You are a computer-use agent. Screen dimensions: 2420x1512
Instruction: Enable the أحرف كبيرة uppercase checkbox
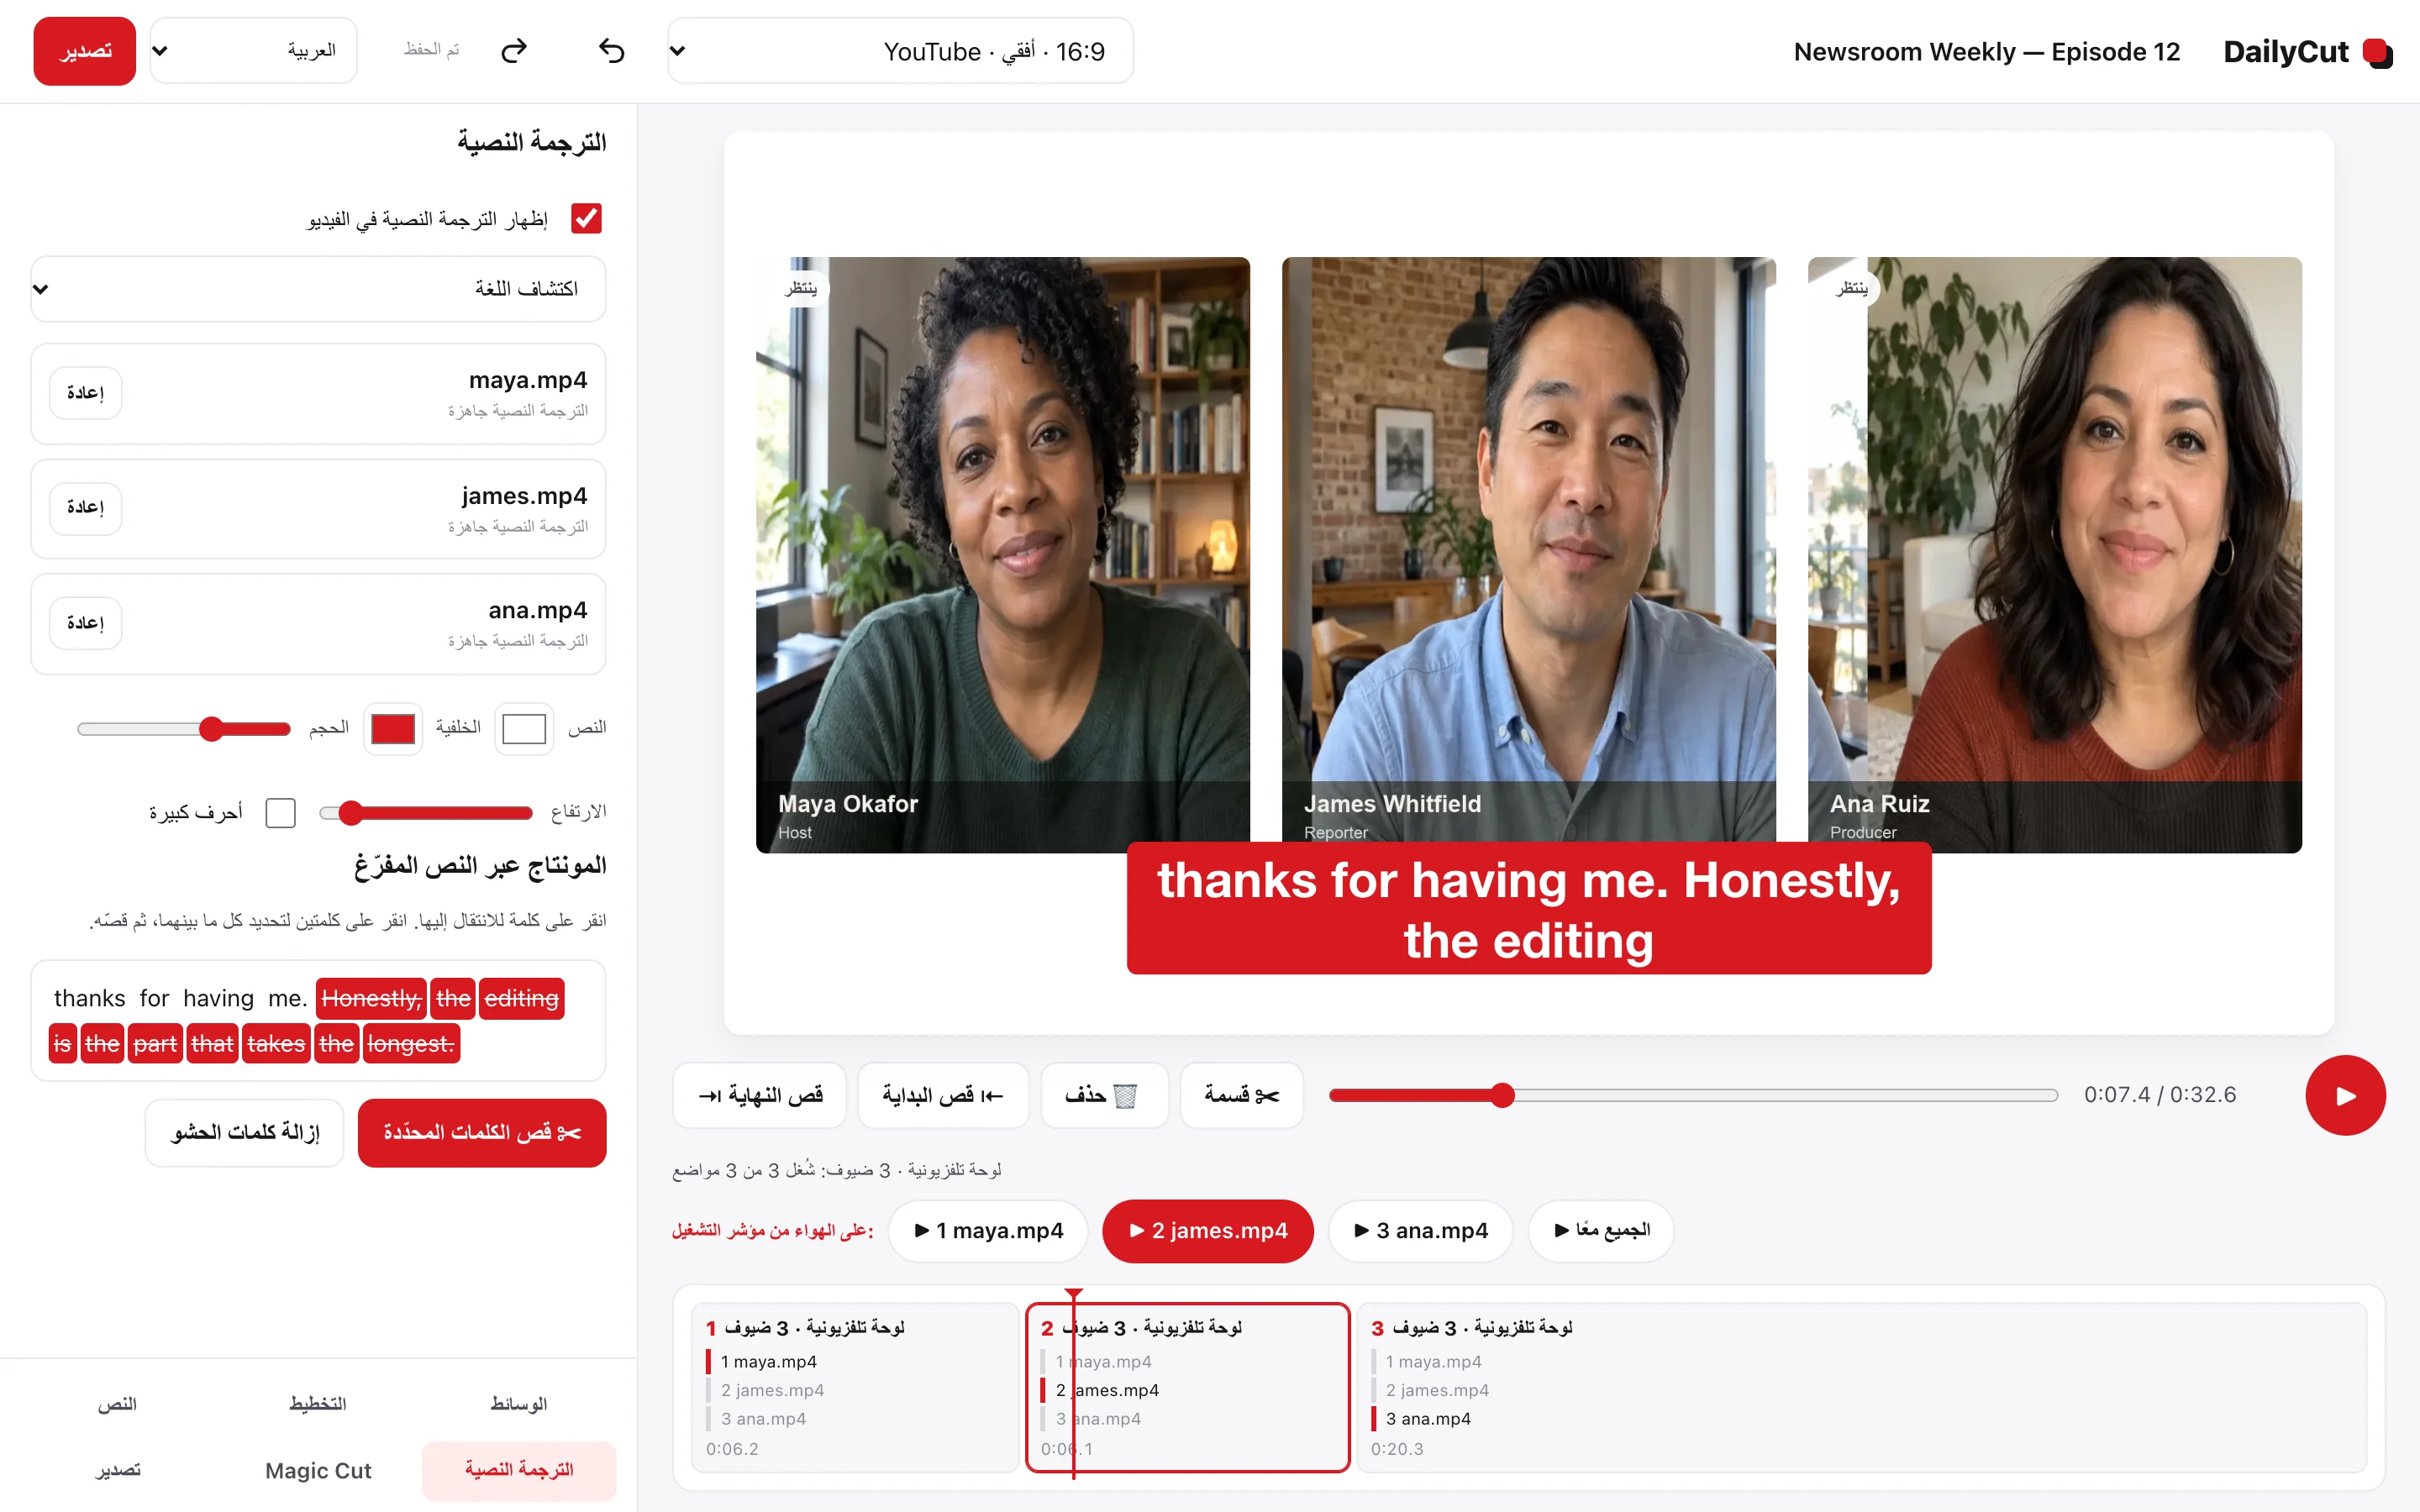280,812
